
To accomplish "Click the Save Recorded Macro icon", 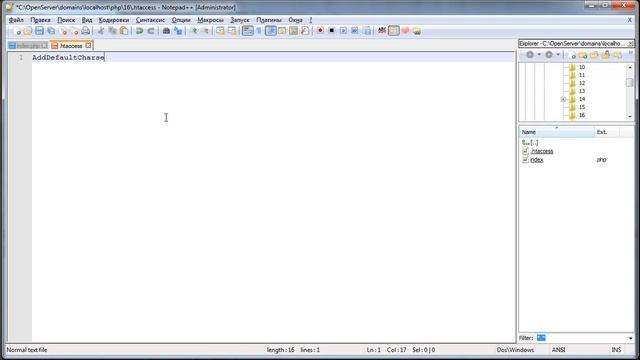I will [367, 31].
